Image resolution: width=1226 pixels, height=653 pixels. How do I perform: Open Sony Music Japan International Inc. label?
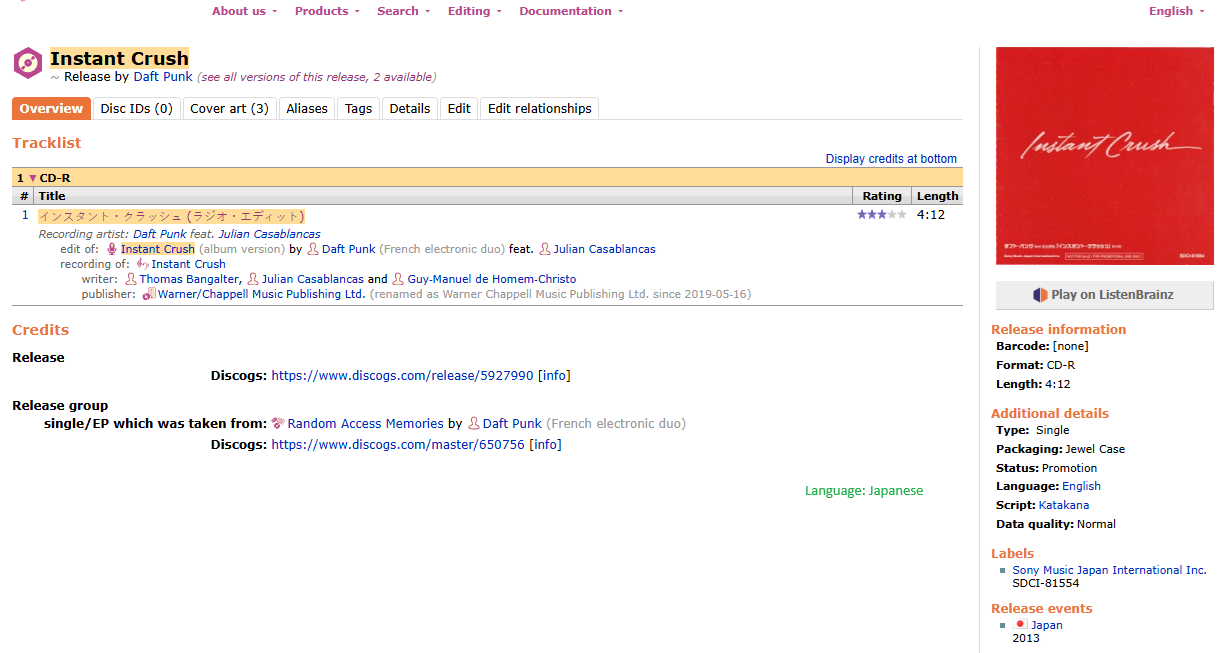1110,570
